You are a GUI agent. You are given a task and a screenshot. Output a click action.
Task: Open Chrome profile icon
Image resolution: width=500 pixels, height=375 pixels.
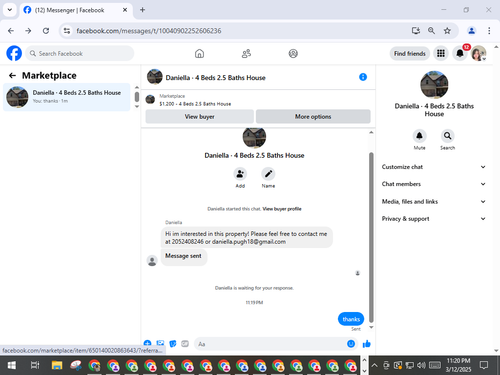(x=471, y=31)
